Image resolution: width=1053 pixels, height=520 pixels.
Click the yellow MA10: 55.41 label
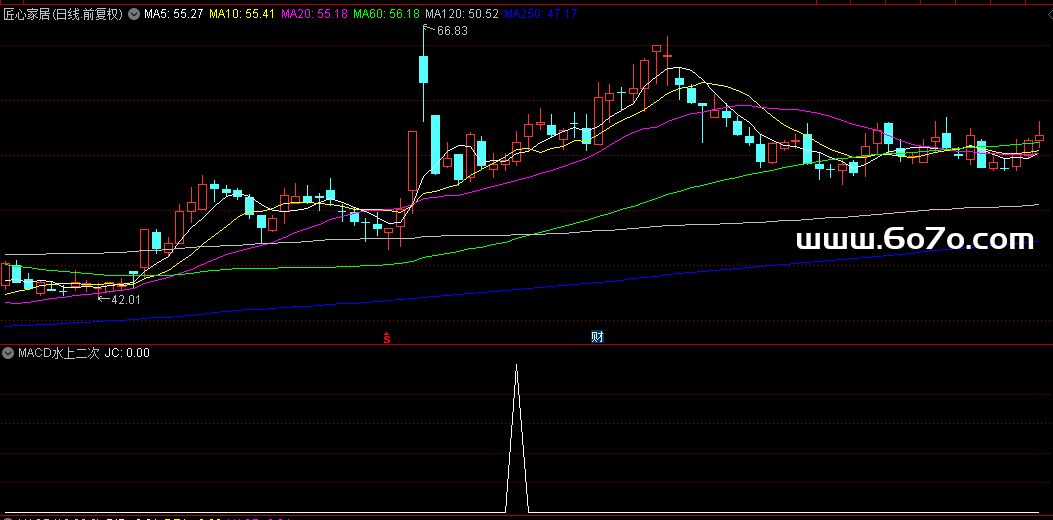[241, 15]
